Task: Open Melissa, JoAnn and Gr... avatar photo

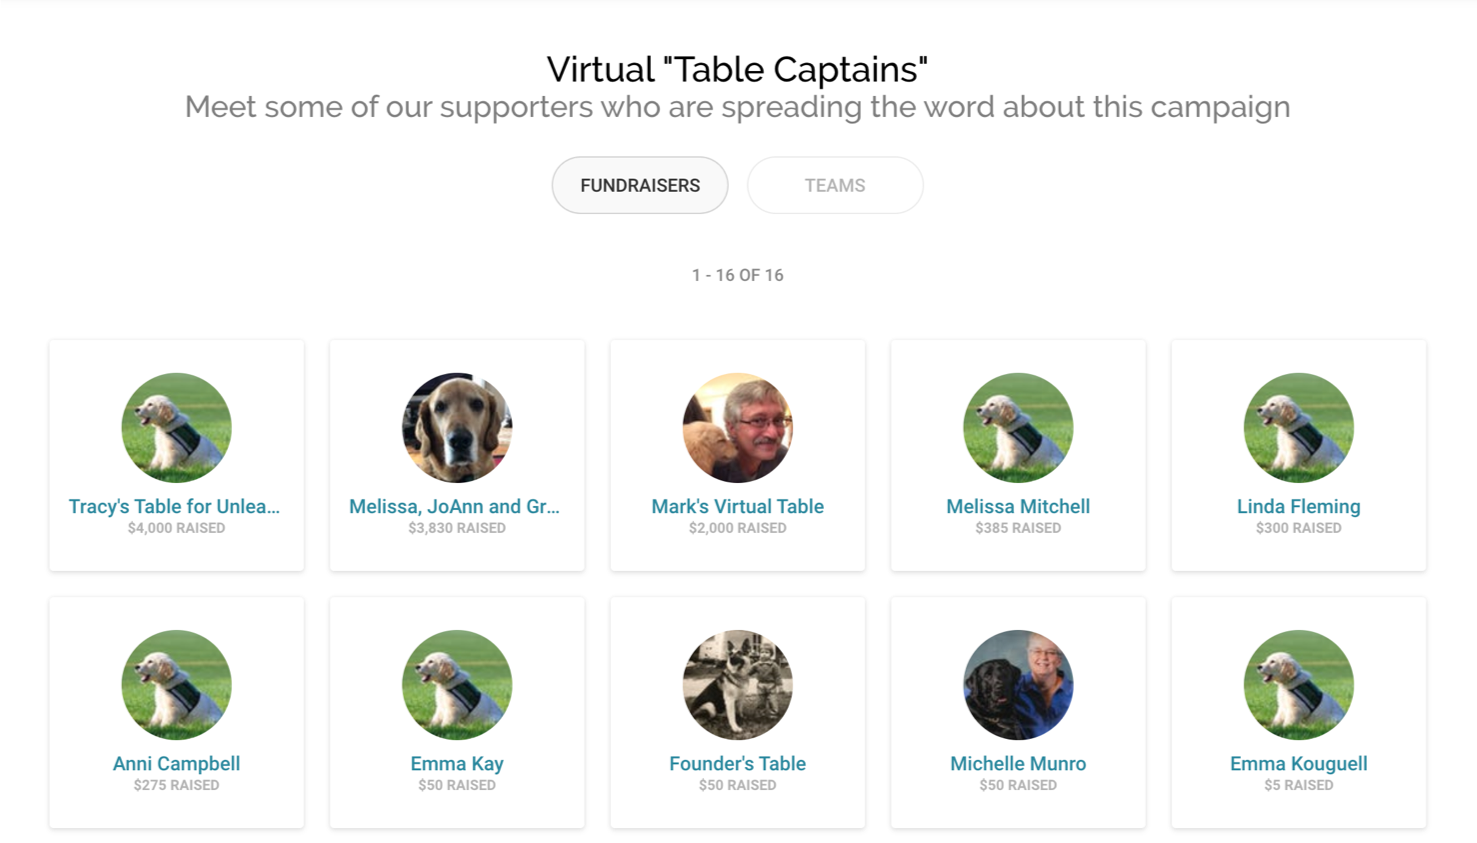Action: pos(457,428)
